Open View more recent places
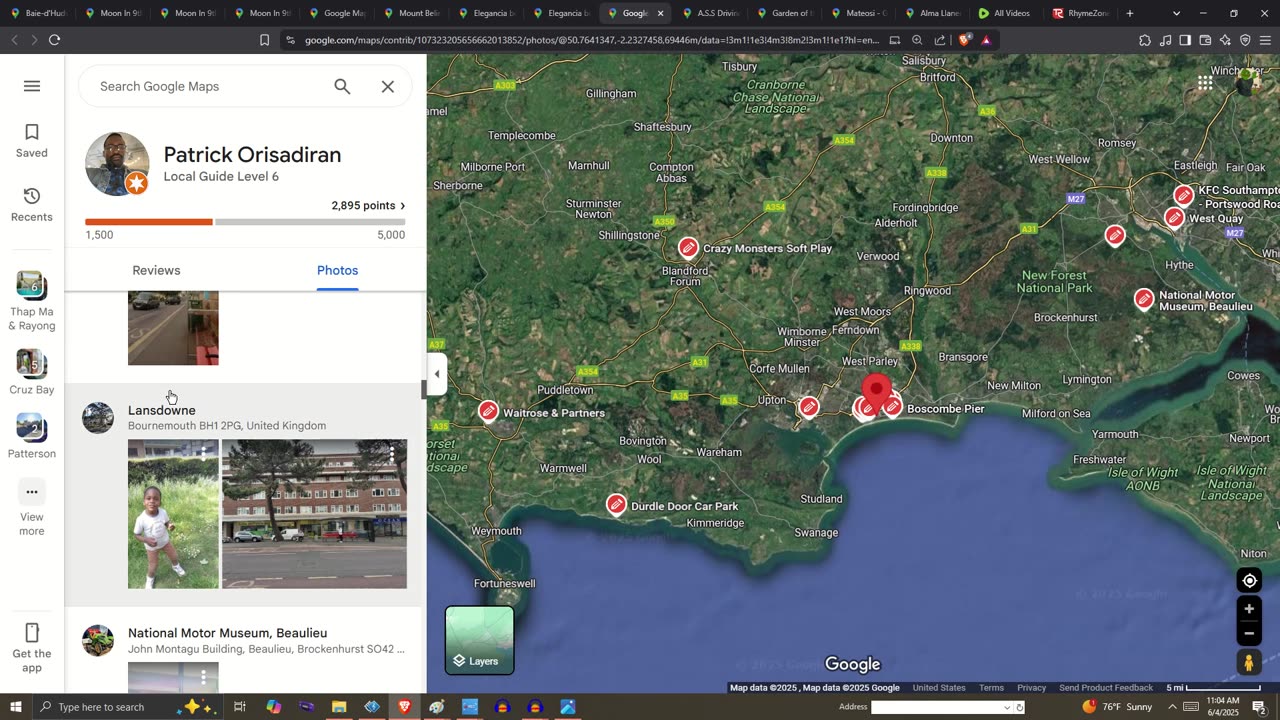Screen dimensions: 1280x720 (32, 507)
